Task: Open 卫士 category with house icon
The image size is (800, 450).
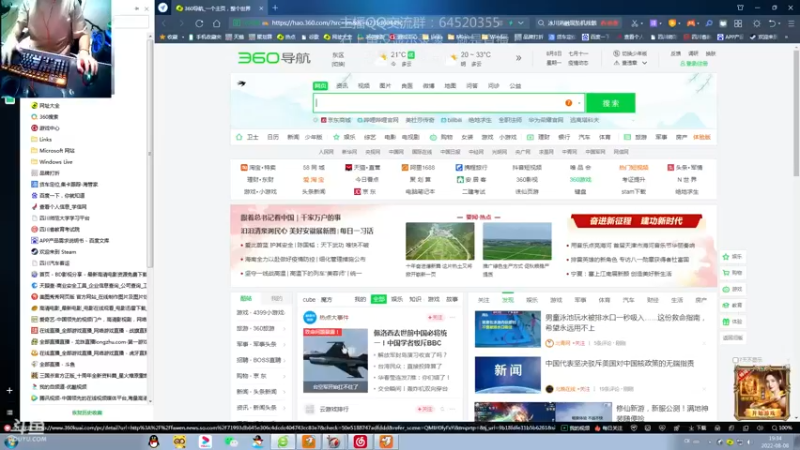Action: point(247,137)
